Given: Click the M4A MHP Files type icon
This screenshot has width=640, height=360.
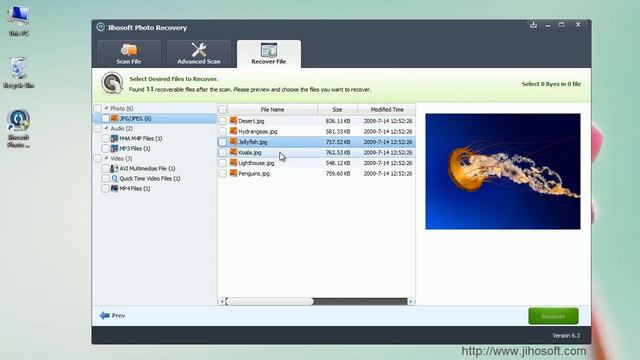Looking at the screenshot, I should click(x=115, y=138).
